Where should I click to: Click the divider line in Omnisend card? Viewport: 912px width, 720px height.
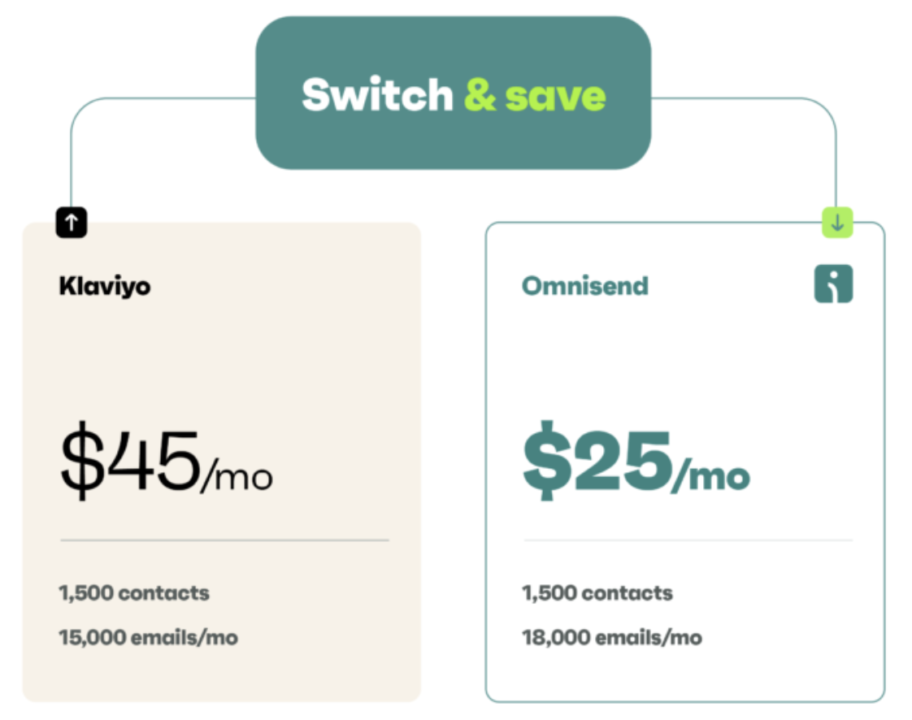(687, 540)
